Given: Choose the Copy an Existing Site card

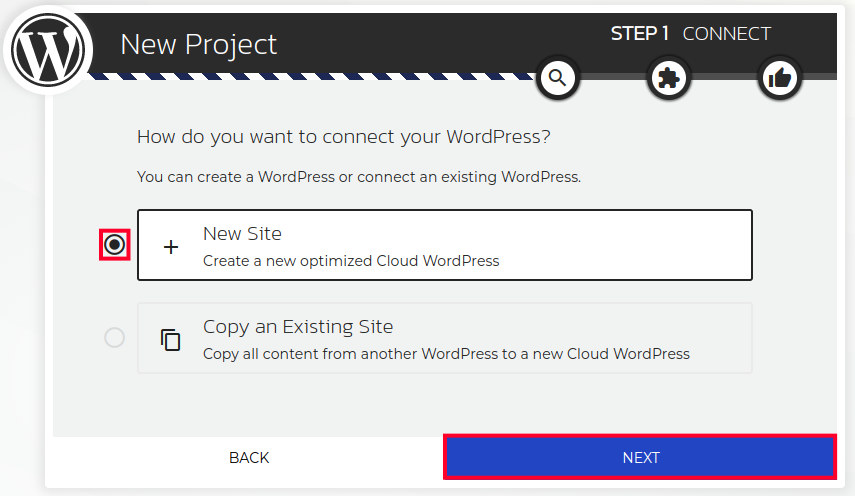Looking at the screenshot, I should (x=444, y=338).
